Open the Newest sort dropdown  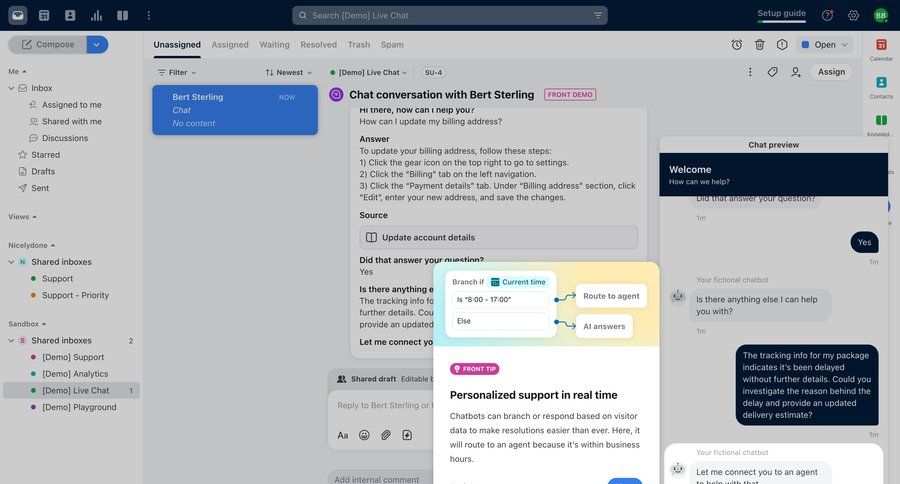coord(289,72)
